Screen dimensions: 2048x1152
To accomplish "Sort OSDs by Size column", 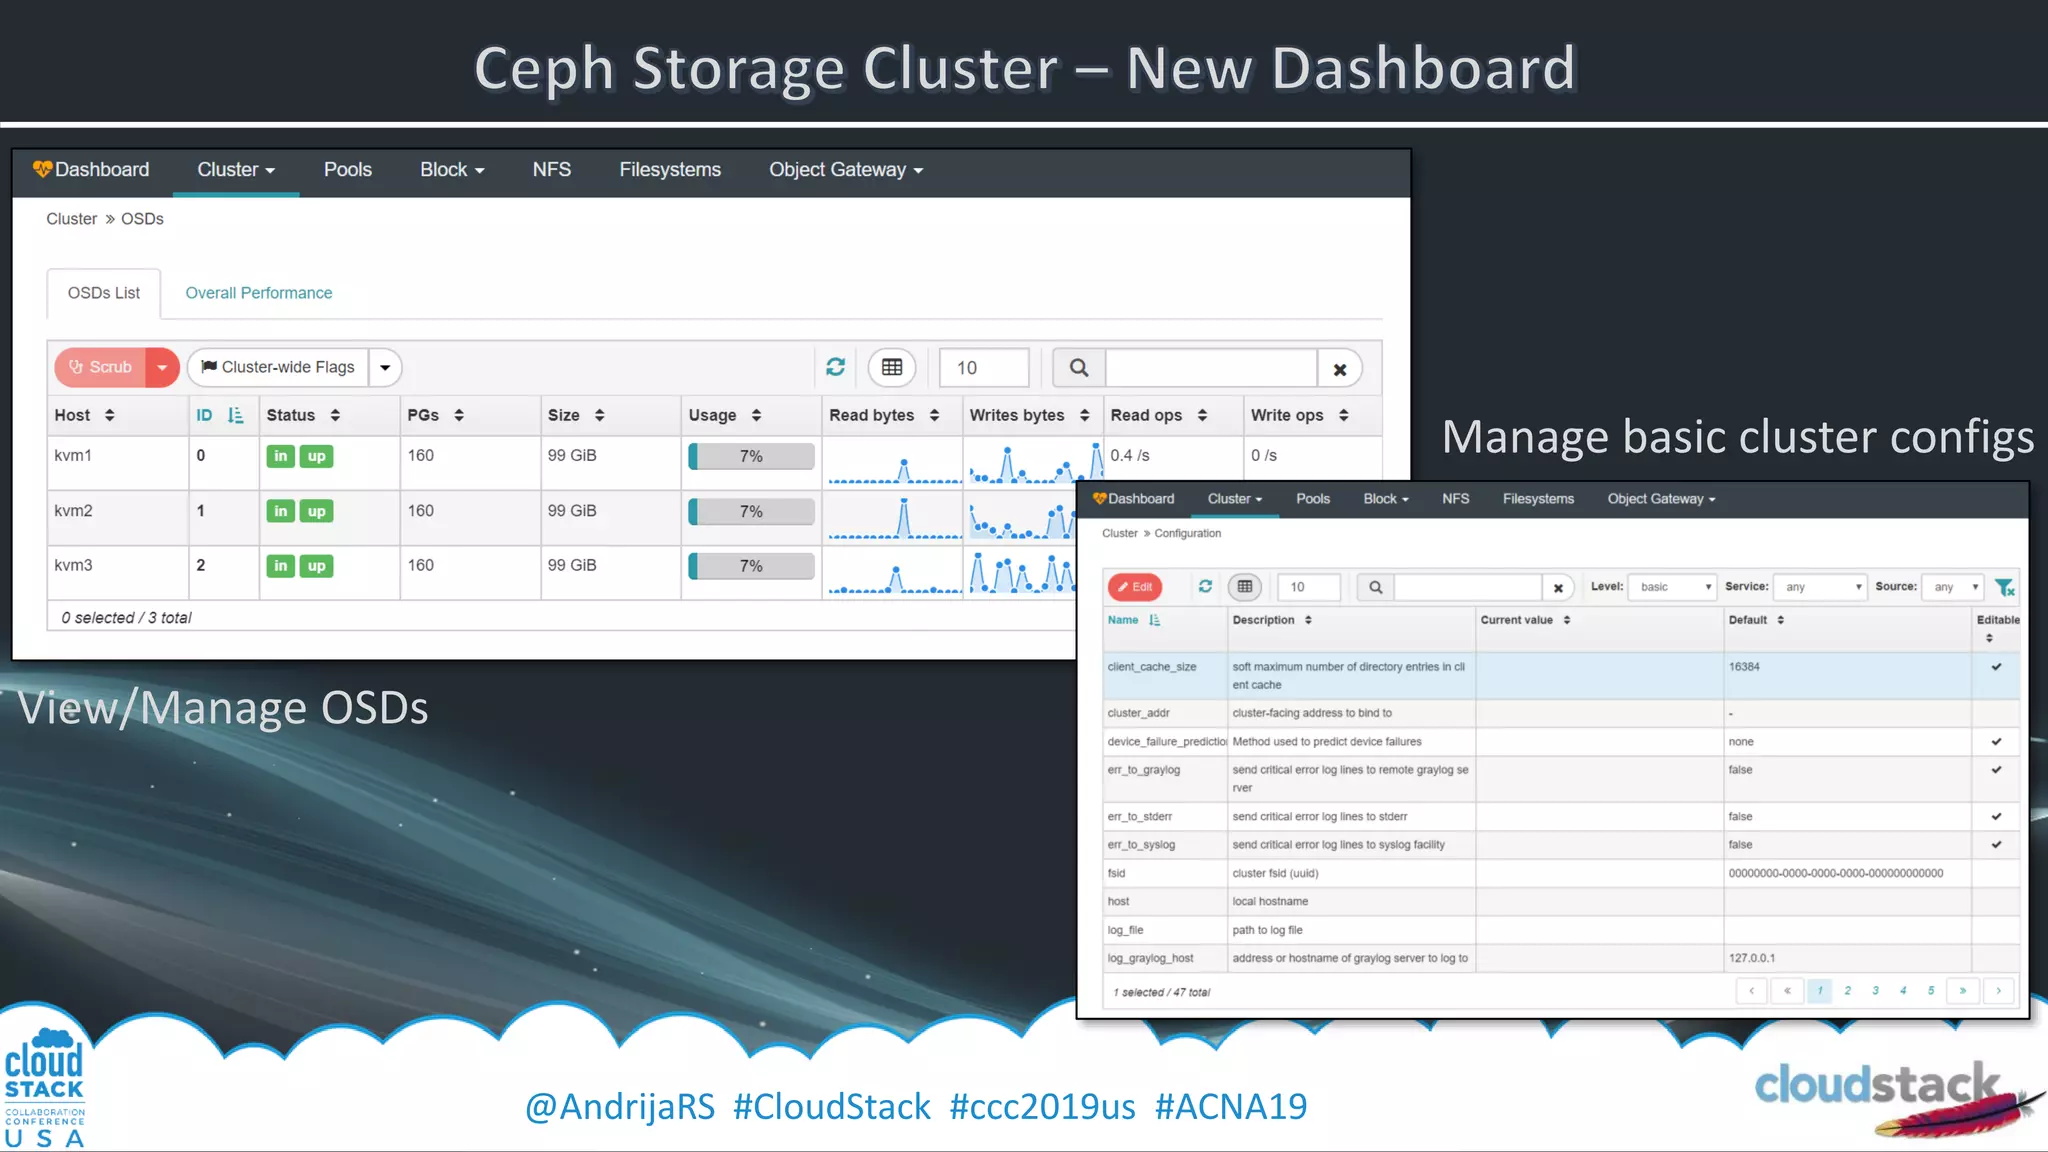I will click(x=611, y=415).
